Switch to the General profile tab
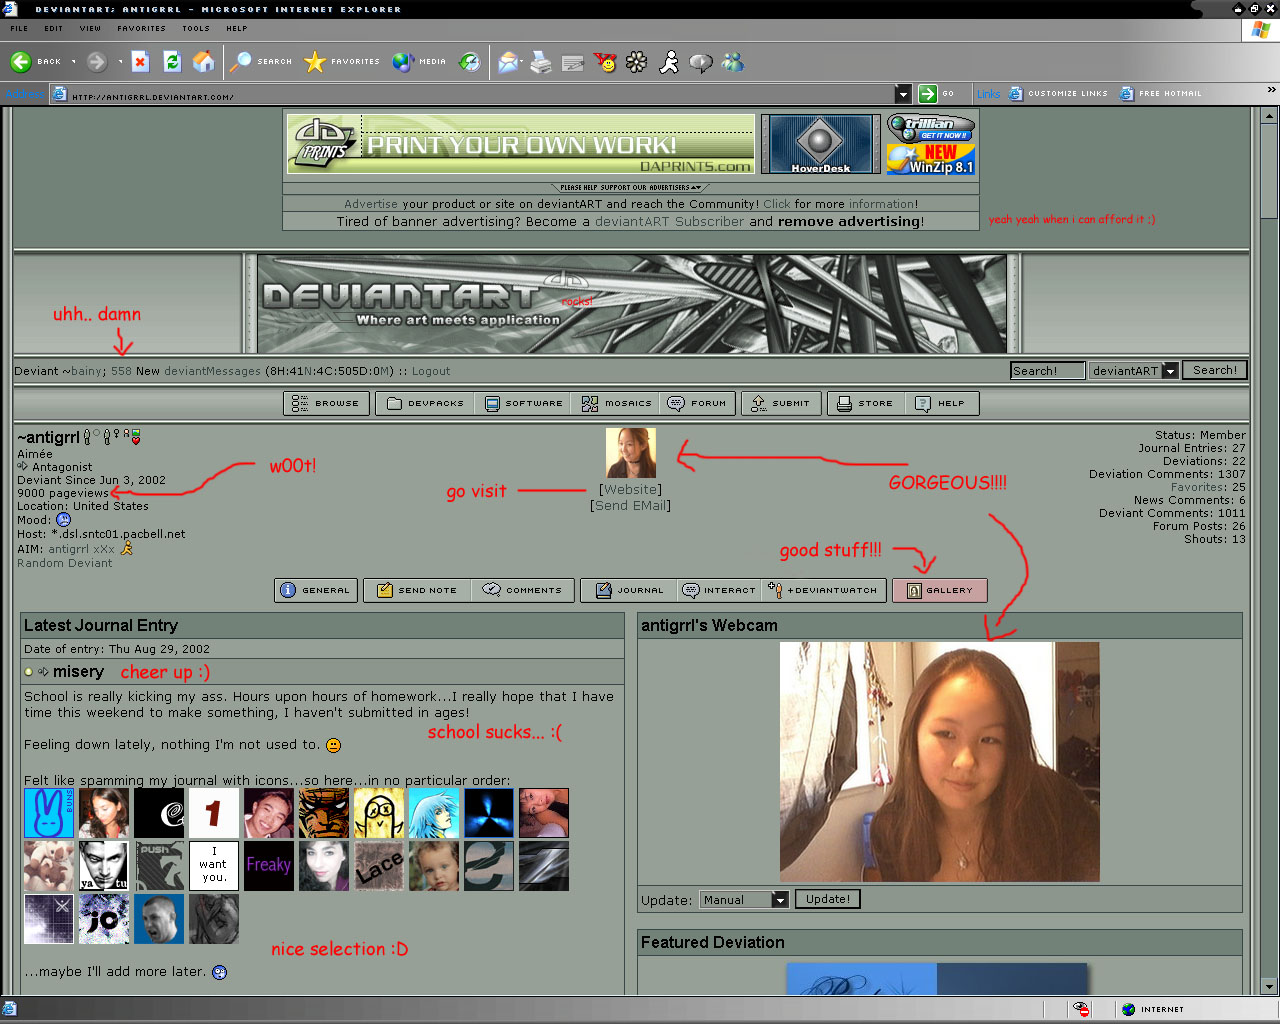The height and width of the screenshot is (1024, 1280). (316, 590)
